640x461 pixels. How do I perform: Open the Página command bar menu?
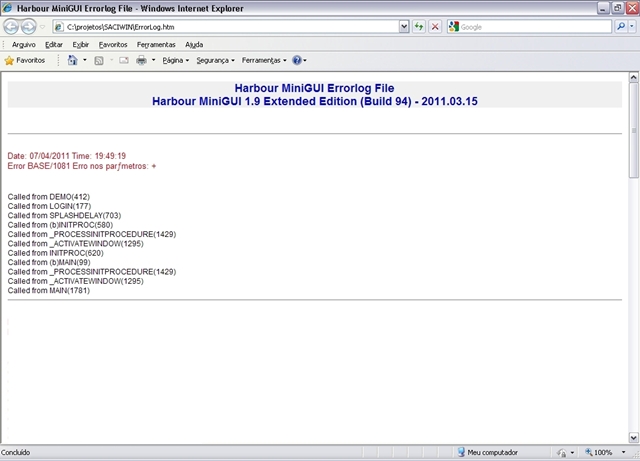(x=176, y=60)
